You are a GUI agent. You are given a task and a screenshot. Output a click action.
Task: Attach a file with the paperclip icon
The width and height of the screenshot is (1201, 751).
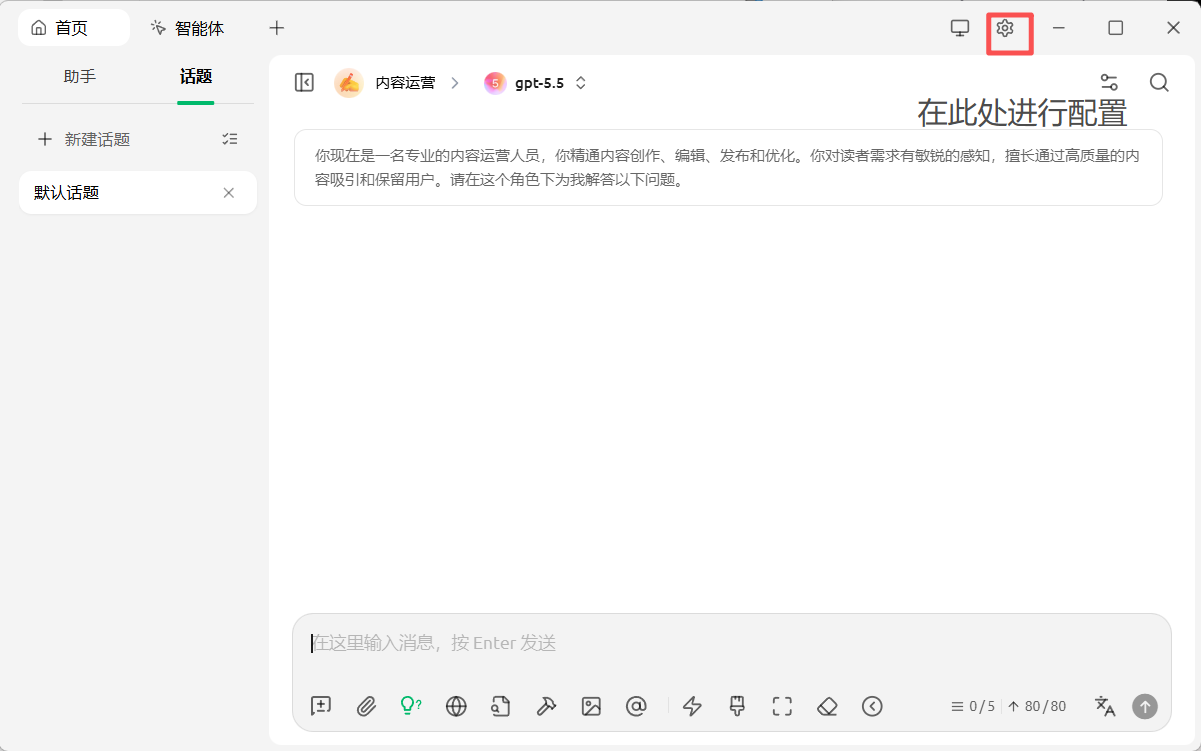click(x=366, y=706)
